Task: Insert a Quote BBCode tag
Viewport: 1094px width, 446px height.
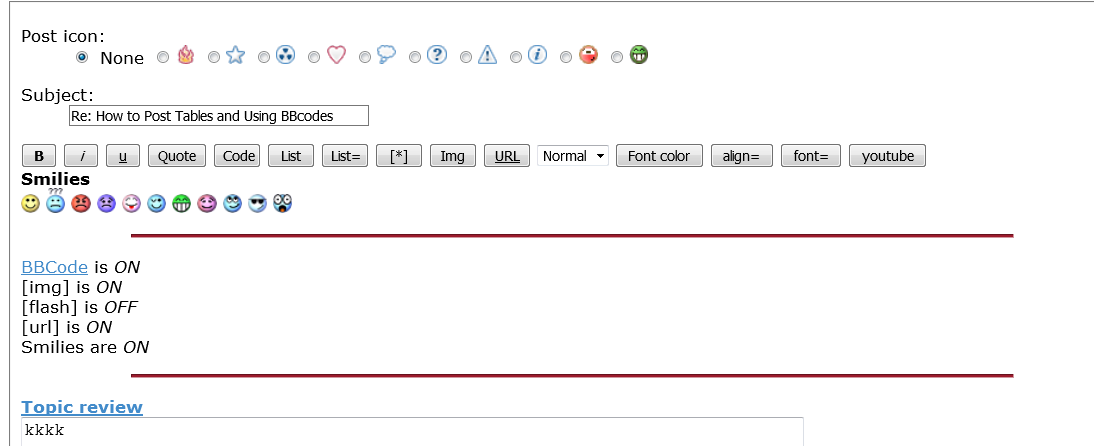Action: coord(177,156)
